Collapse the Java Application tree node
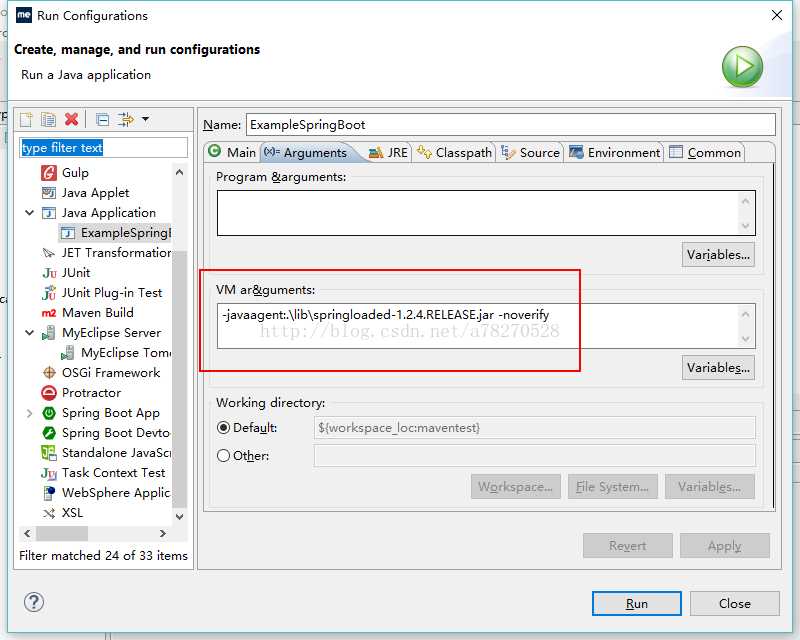800x640 pixels. (x=30, y=213)
